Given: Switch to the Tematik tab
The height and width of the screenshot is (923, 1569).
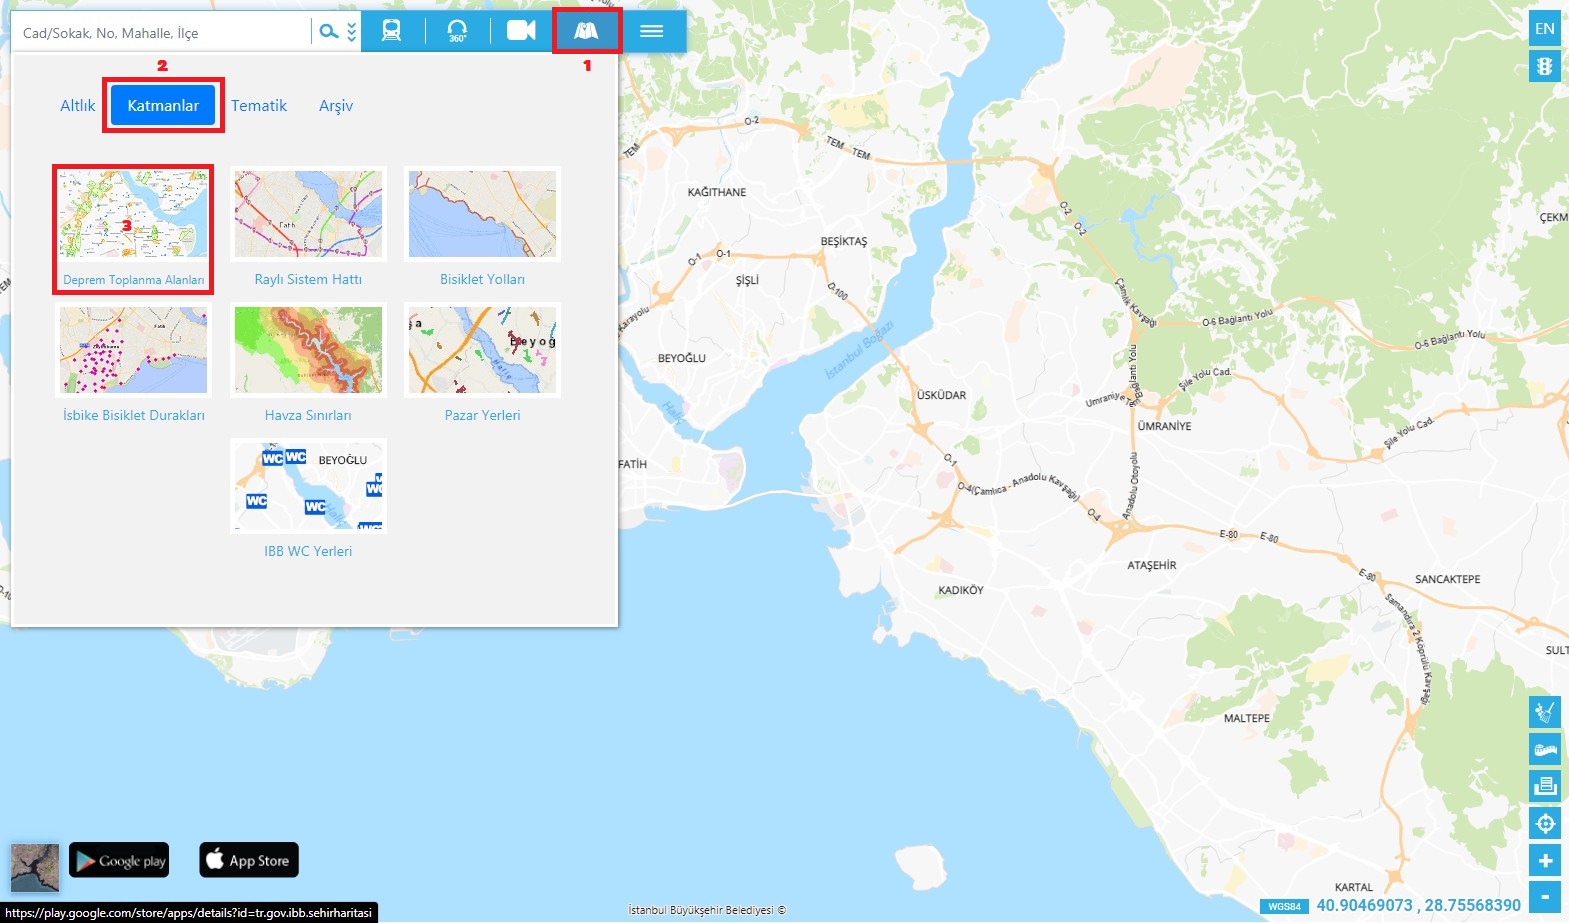Looking at the screenshot, I should (259, 106).
